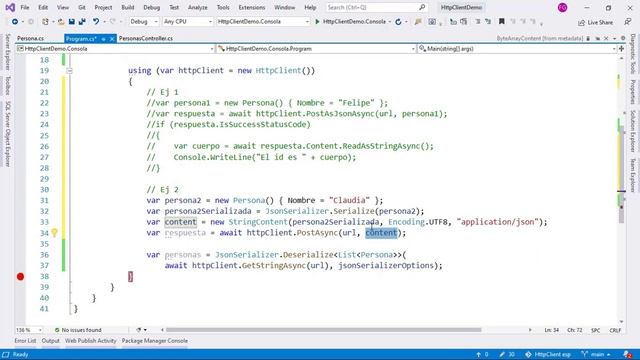Image resolution: width=640 pixels, height=360 pixels.
Task: Open the File menu
Action: pos(25,7)
